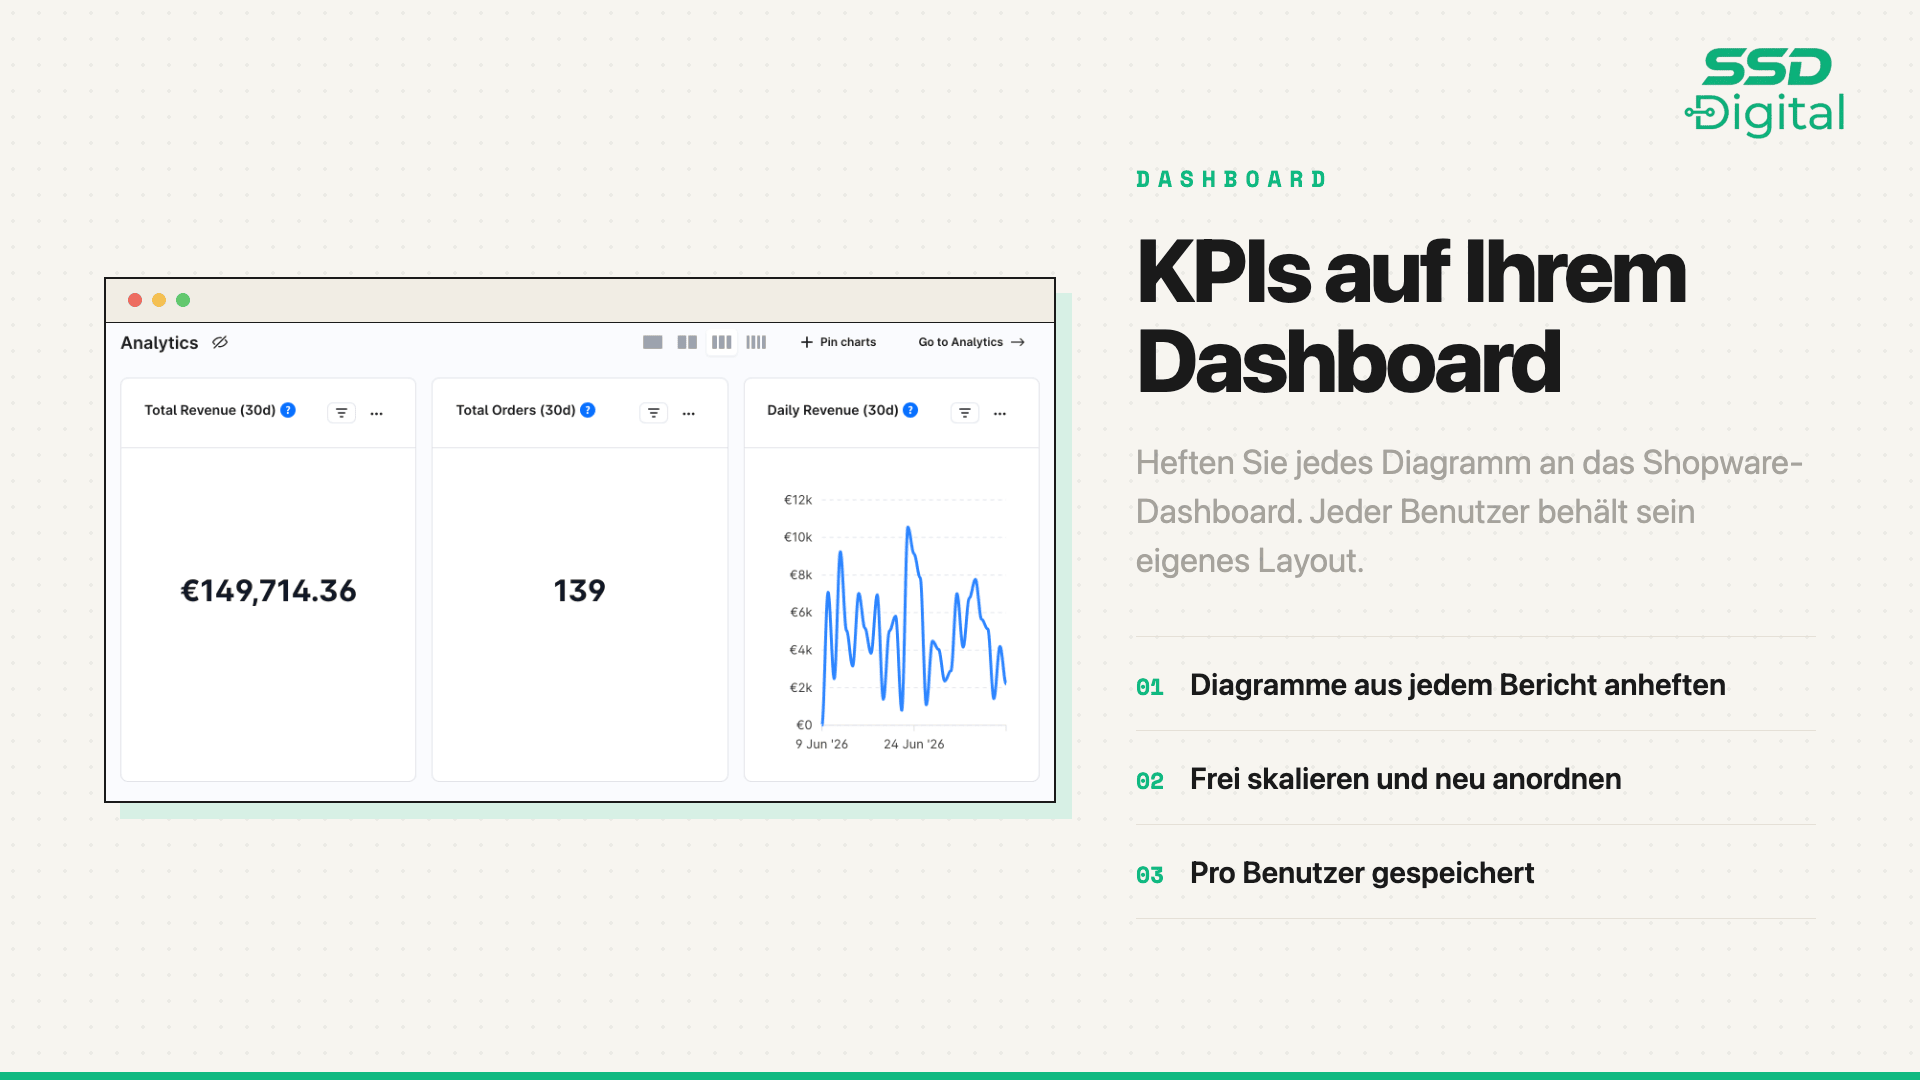Open the Go to Analytics link
Viewport: 1920px width, 1080px height.
coord(971,342)
